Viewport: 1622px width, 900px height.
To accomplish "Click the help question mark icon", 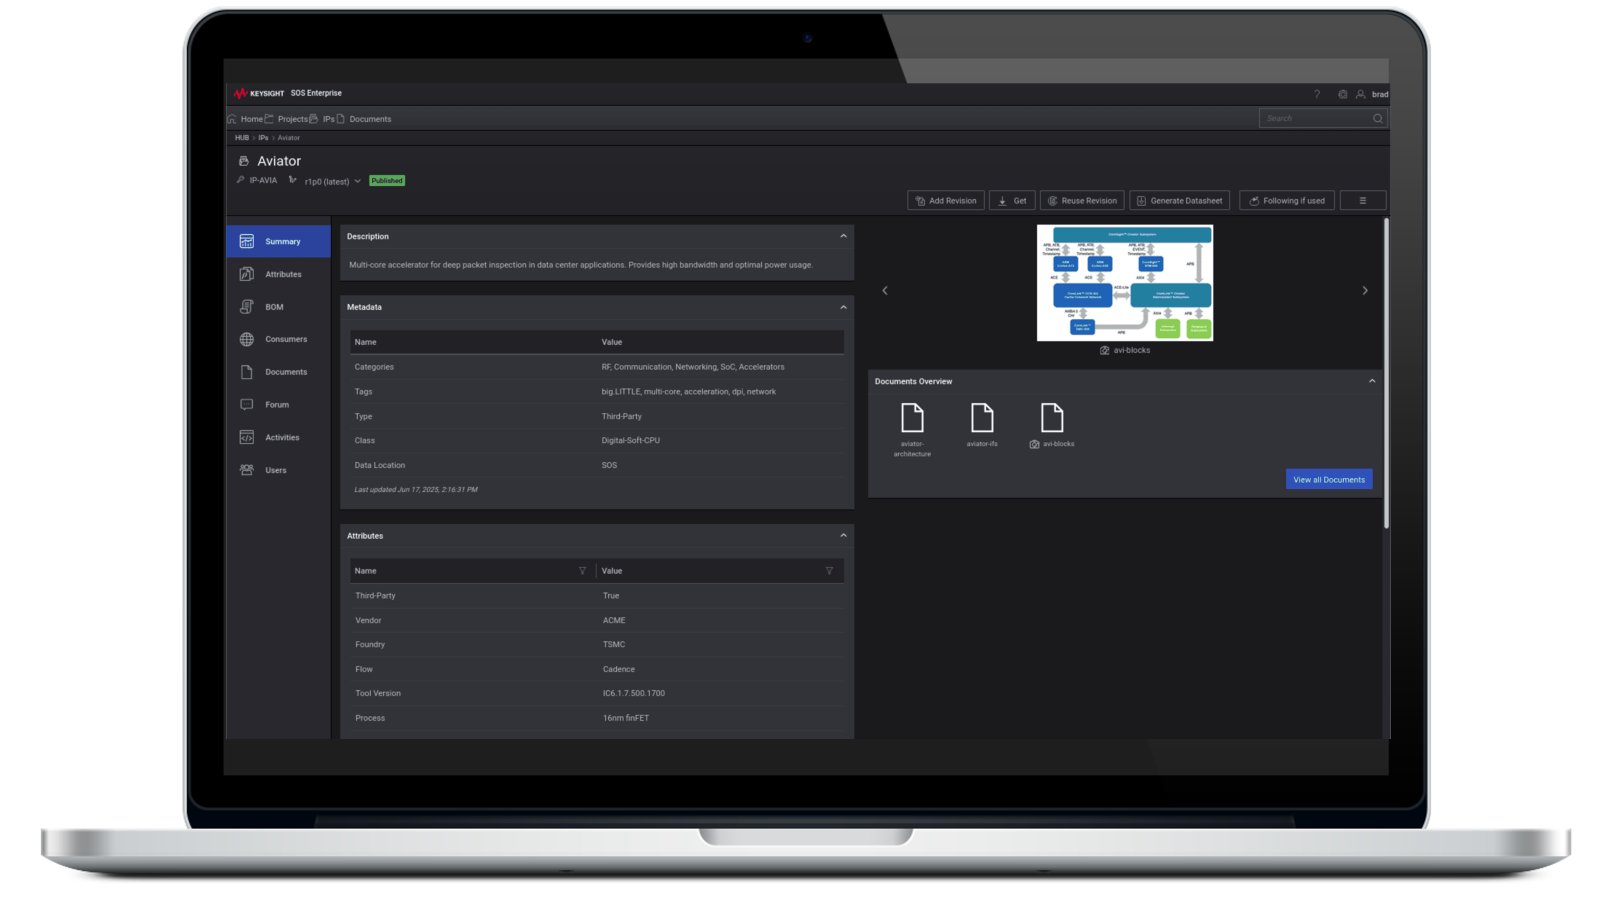I will click(1317, 94).
